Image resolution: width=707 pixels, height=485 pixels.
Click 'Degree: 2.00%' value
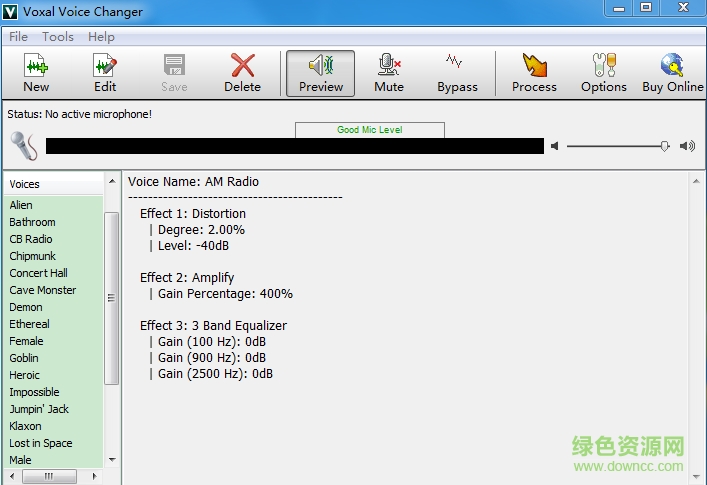point(201,230)
